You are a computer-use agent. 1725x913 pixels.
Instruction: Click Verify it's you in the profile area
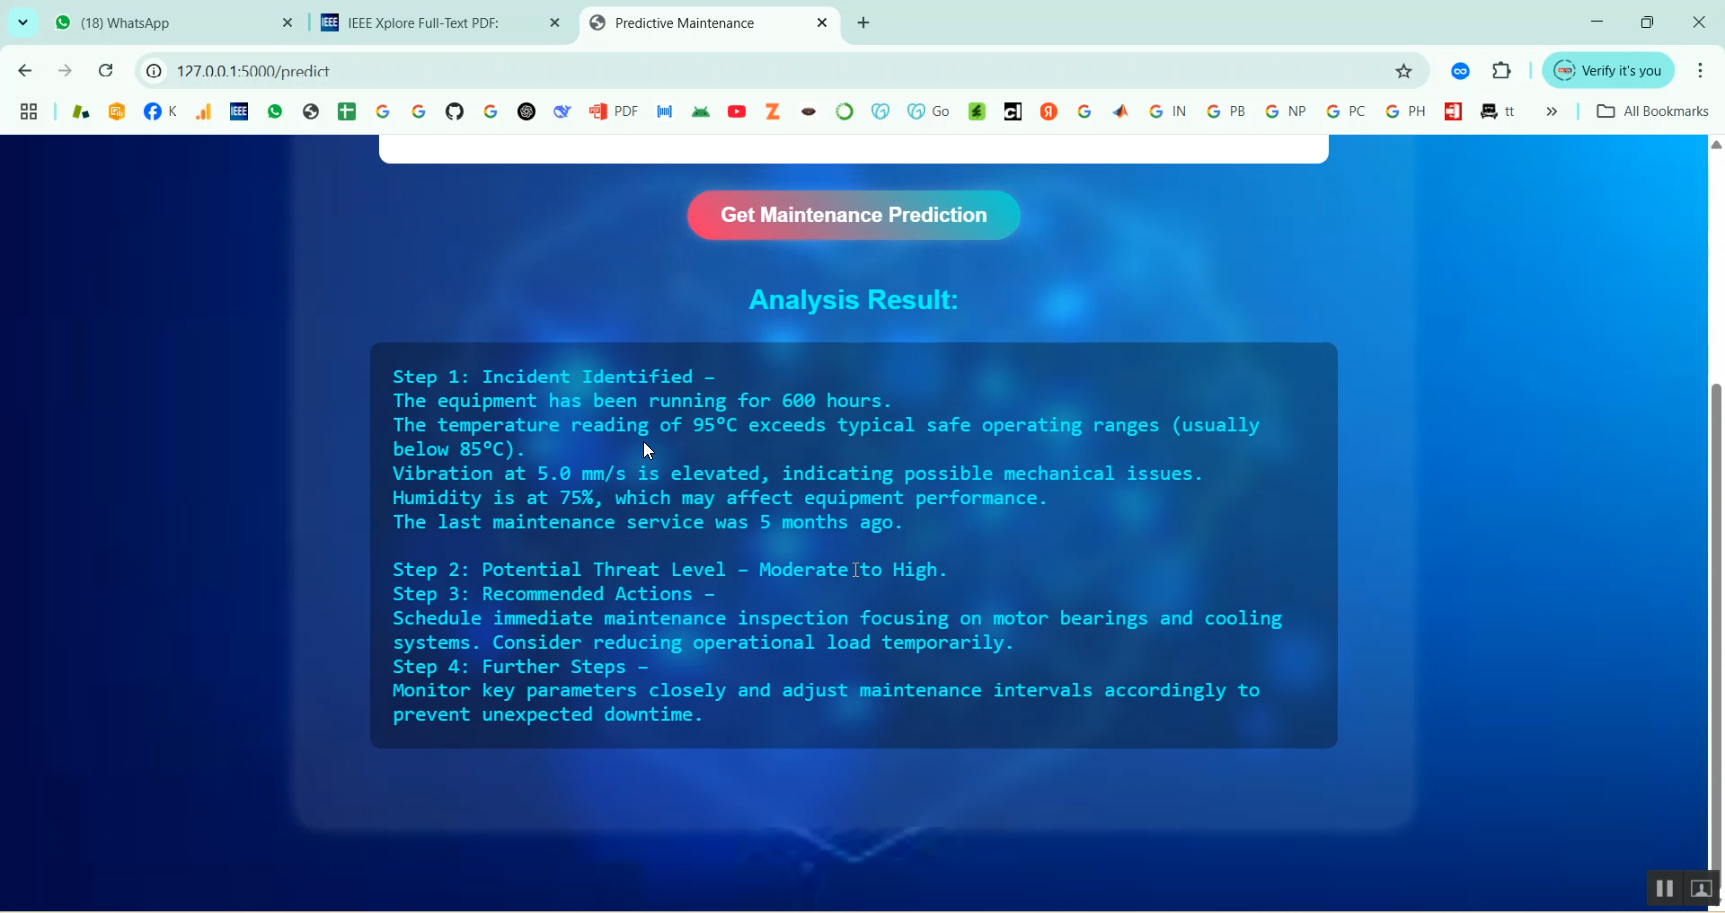point(1608,70)
